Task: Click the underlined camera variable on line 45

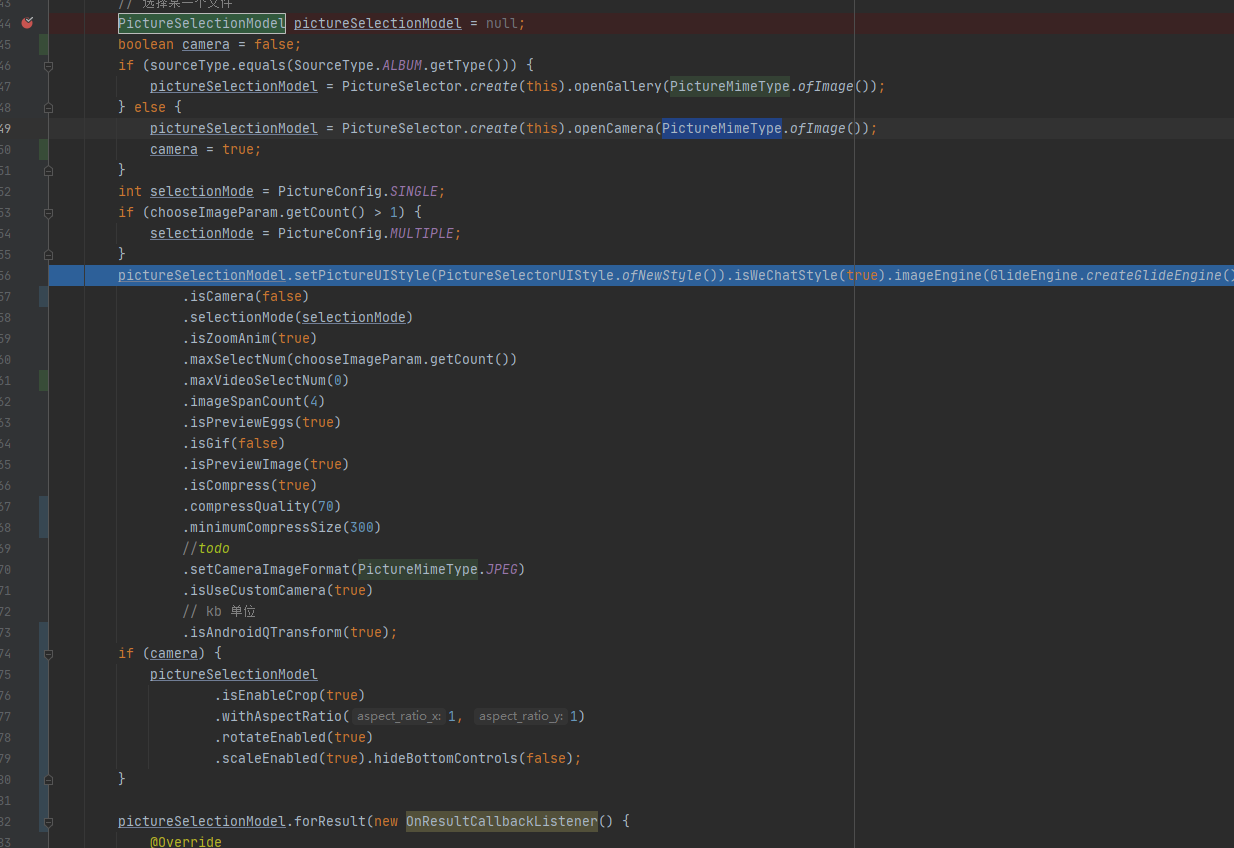Action: pos(205,43)
